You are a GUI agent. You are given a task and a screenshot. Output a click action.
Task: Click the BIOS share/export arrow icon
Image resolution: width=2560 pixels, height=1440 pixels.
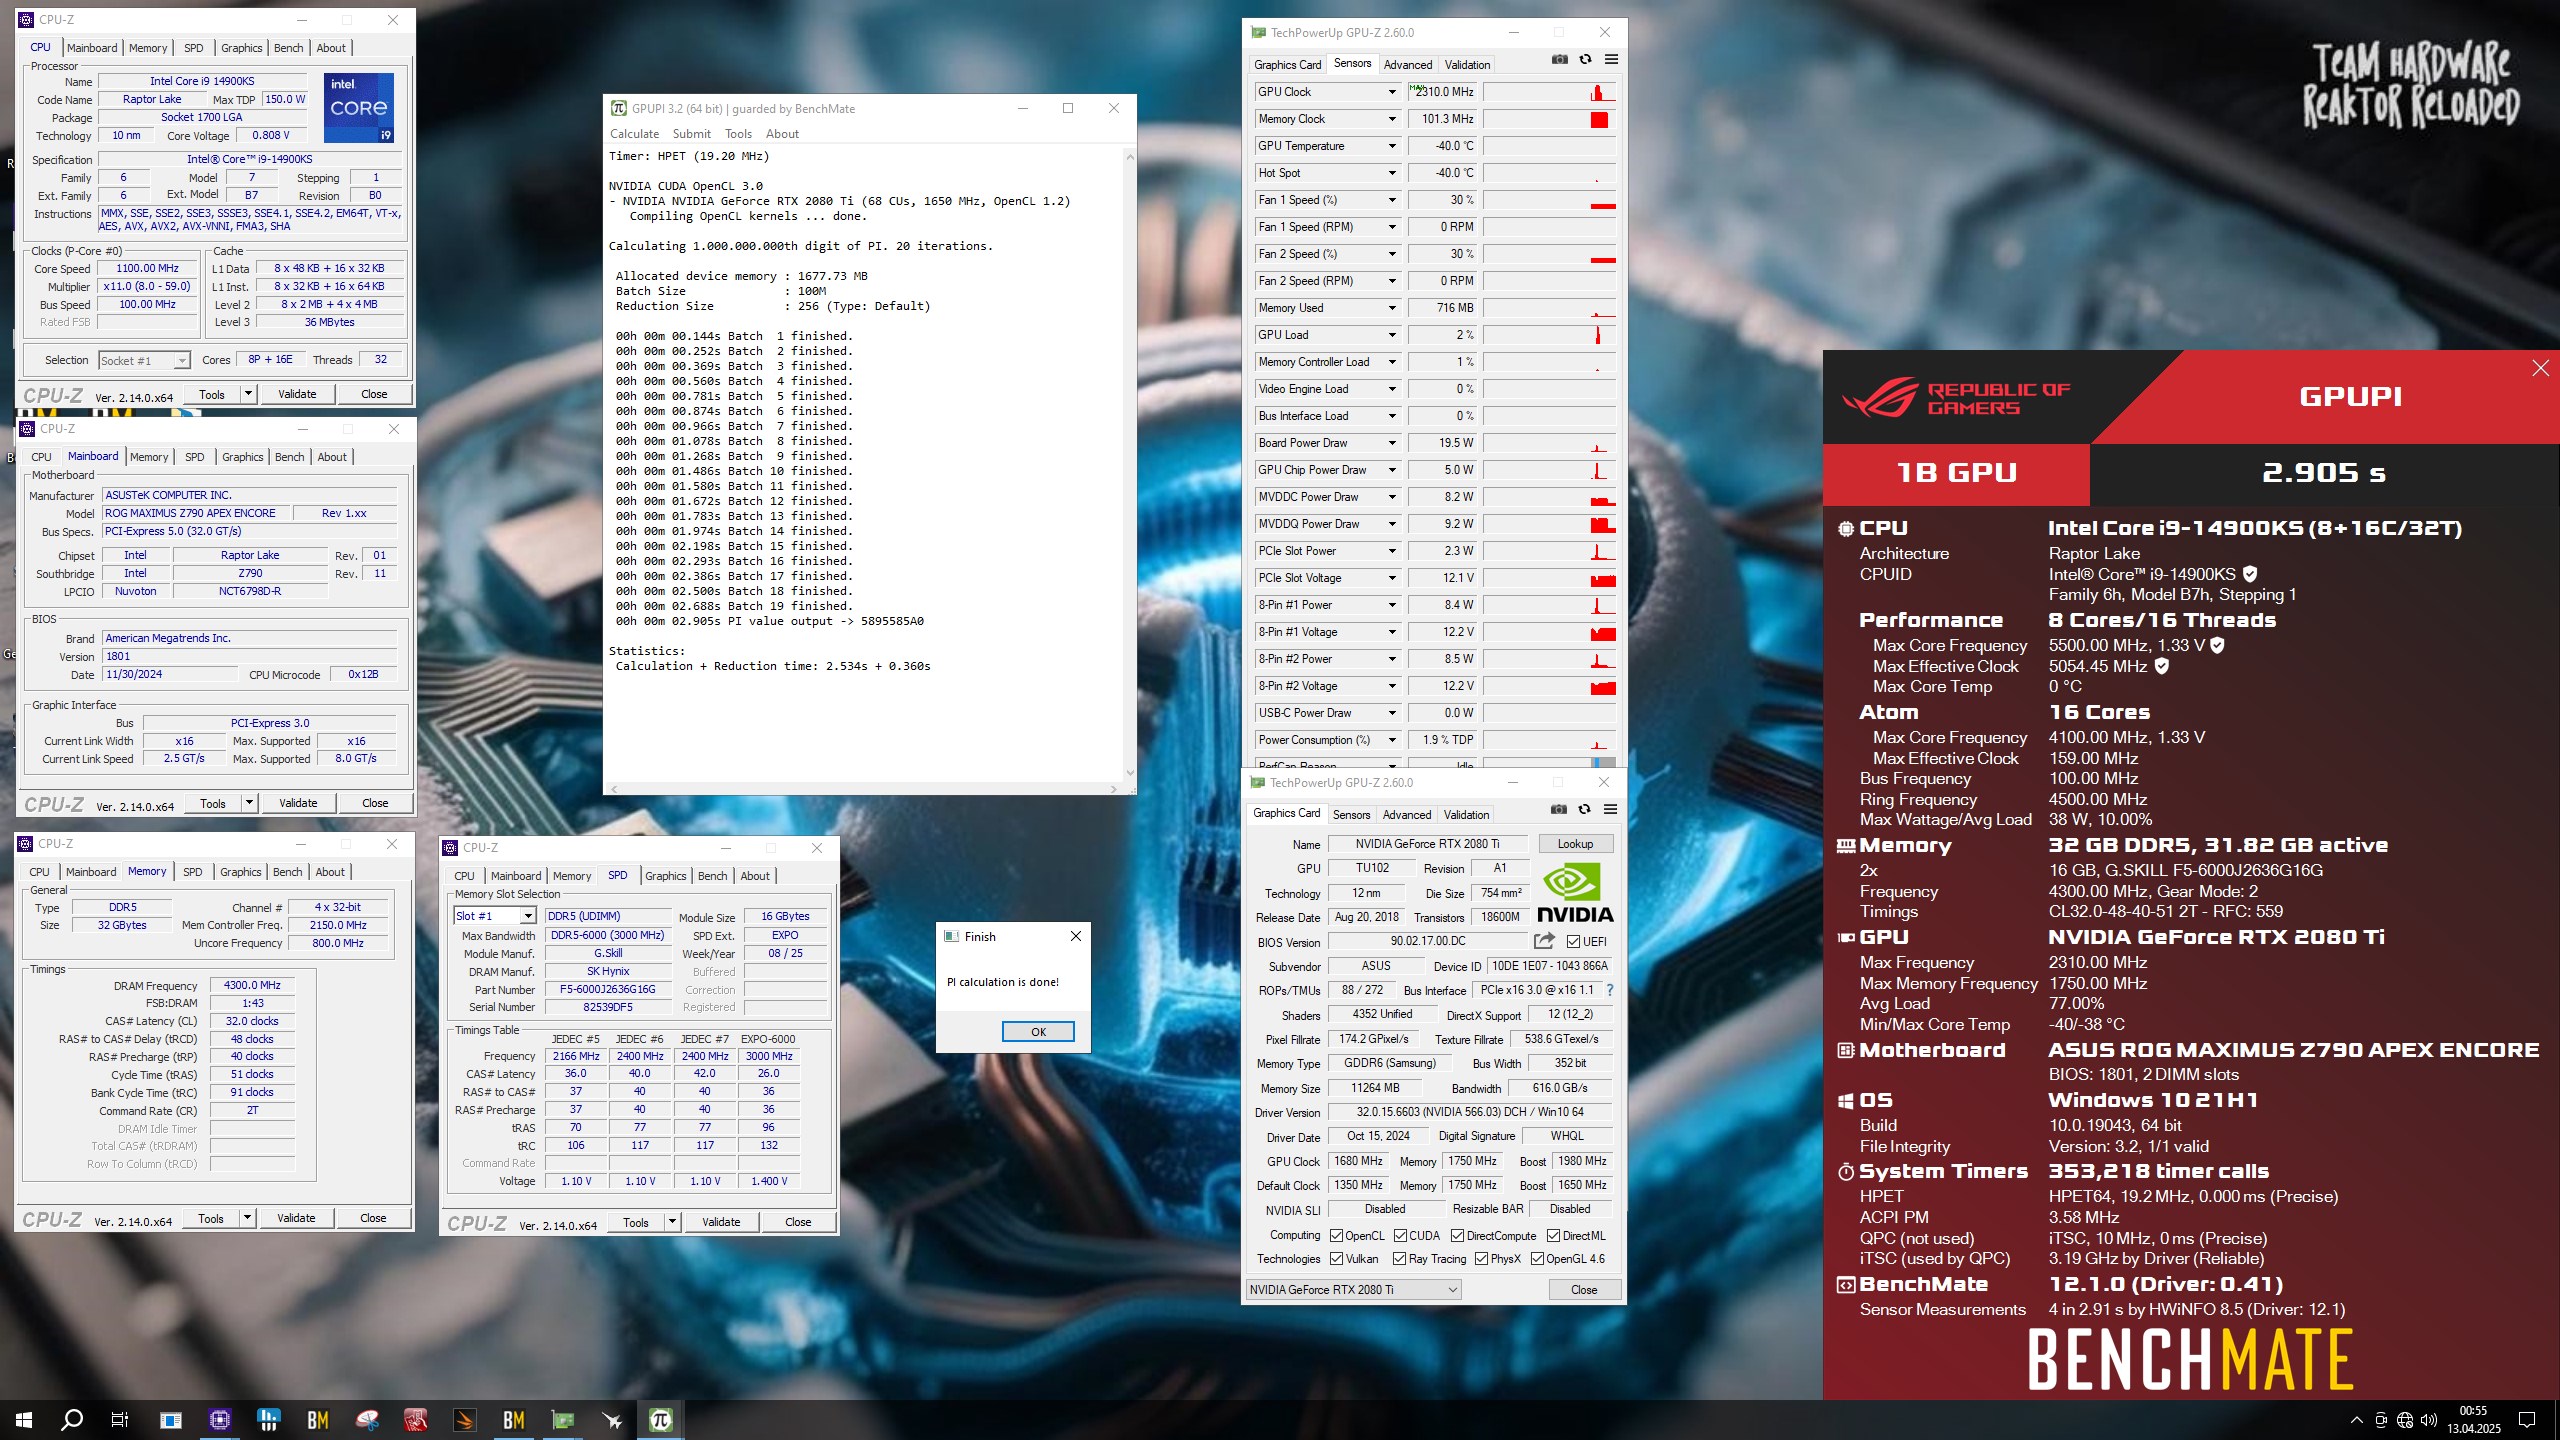[x=1544, y=941]
